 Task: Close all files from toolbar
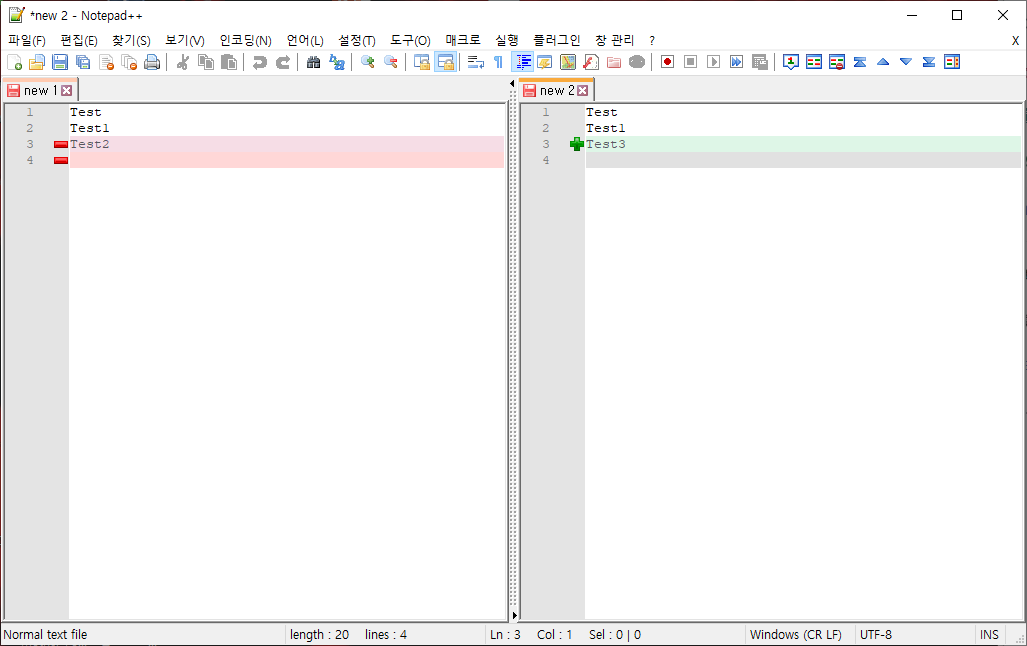click(x=129, y=62)
